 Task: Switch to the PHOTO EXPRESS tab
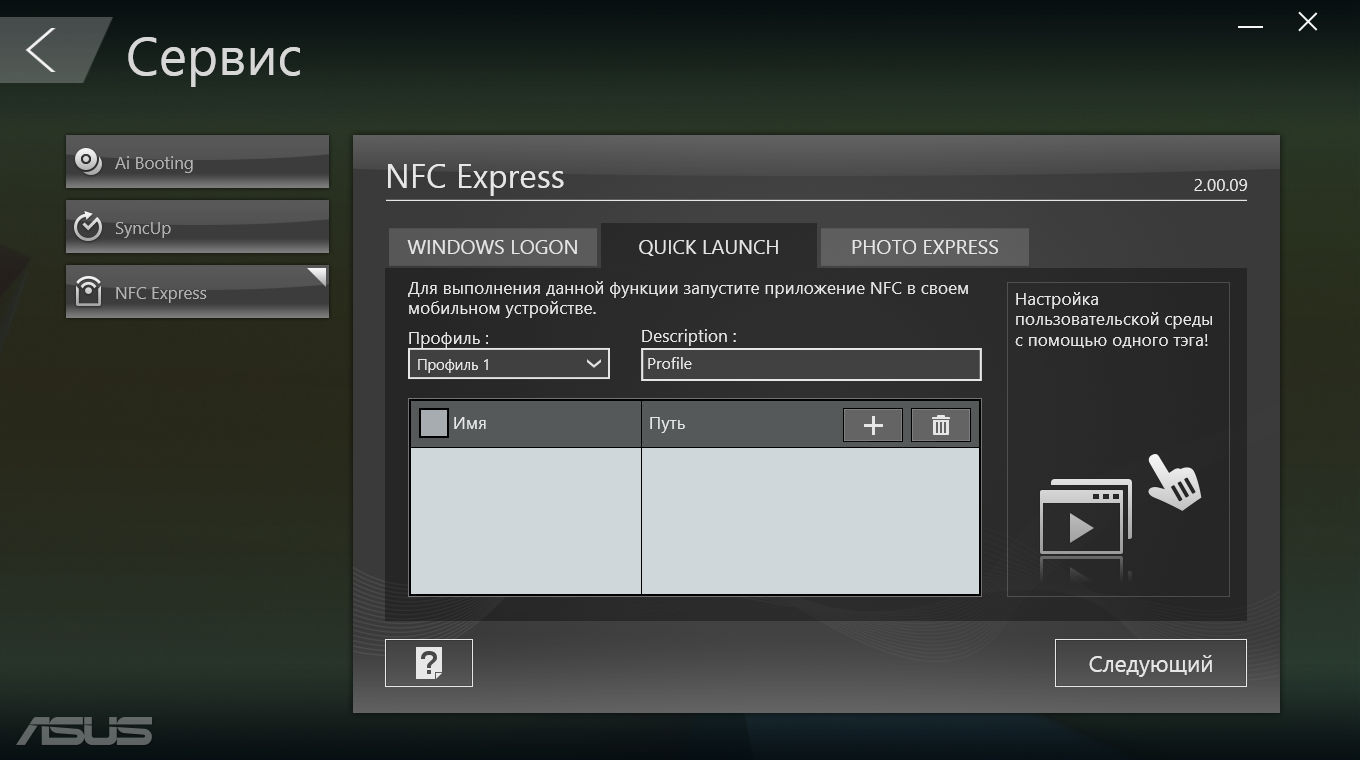(924, 247)
